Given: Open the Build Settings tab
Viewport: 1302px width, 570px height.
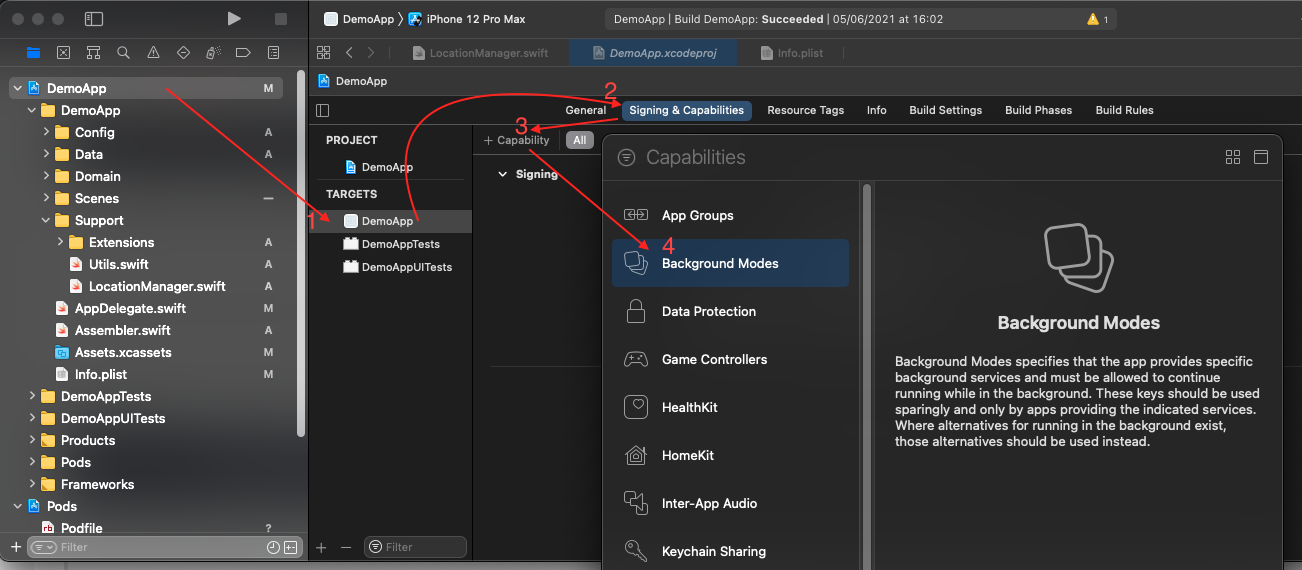Looking at the screenshot, I should (x=945, y=110).
